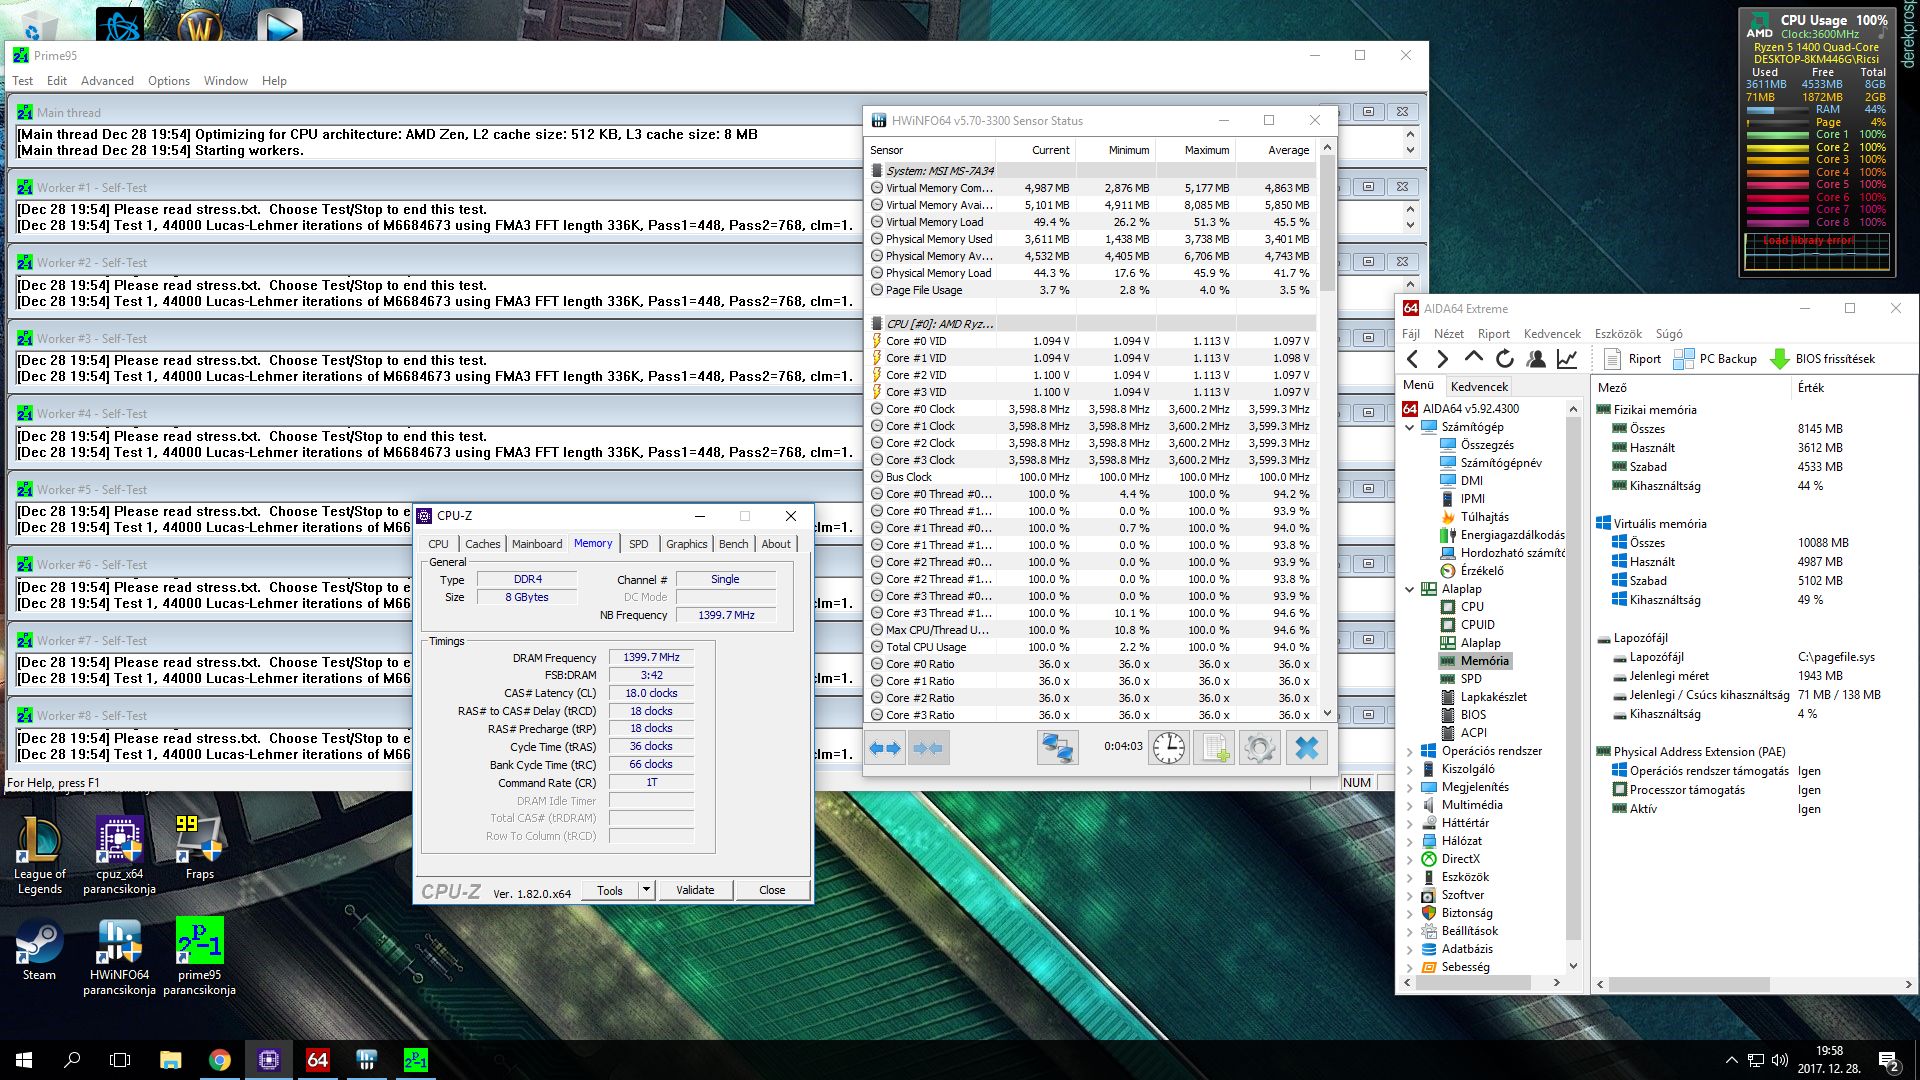1920x1080 pixels.
Task: Click HWiNFO network computers icon
Action: coord(1057,748)
